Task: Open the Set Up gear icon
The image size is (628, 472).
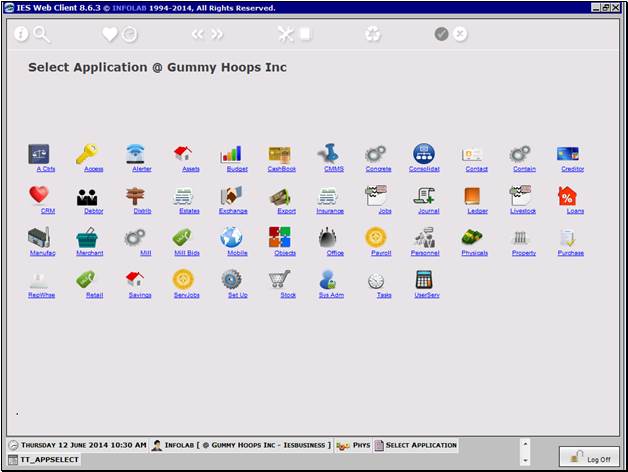Action: (231, 279)
